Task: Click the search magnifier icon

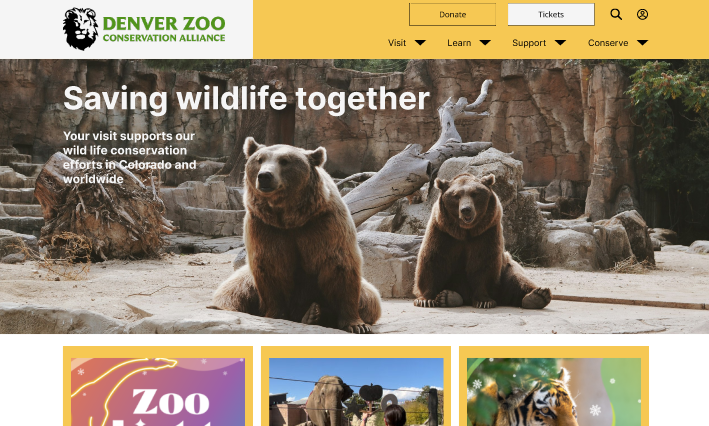Action: tap(616, 14)
